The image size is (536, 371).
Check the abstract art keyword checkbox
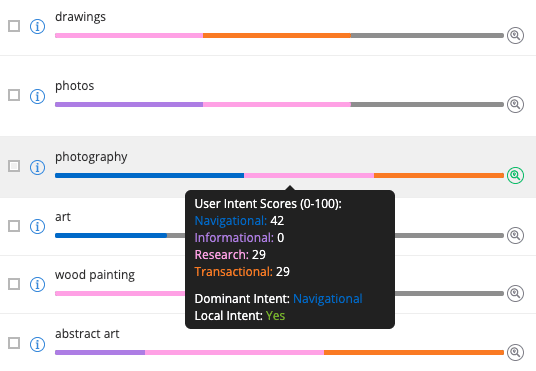(14, 343)
